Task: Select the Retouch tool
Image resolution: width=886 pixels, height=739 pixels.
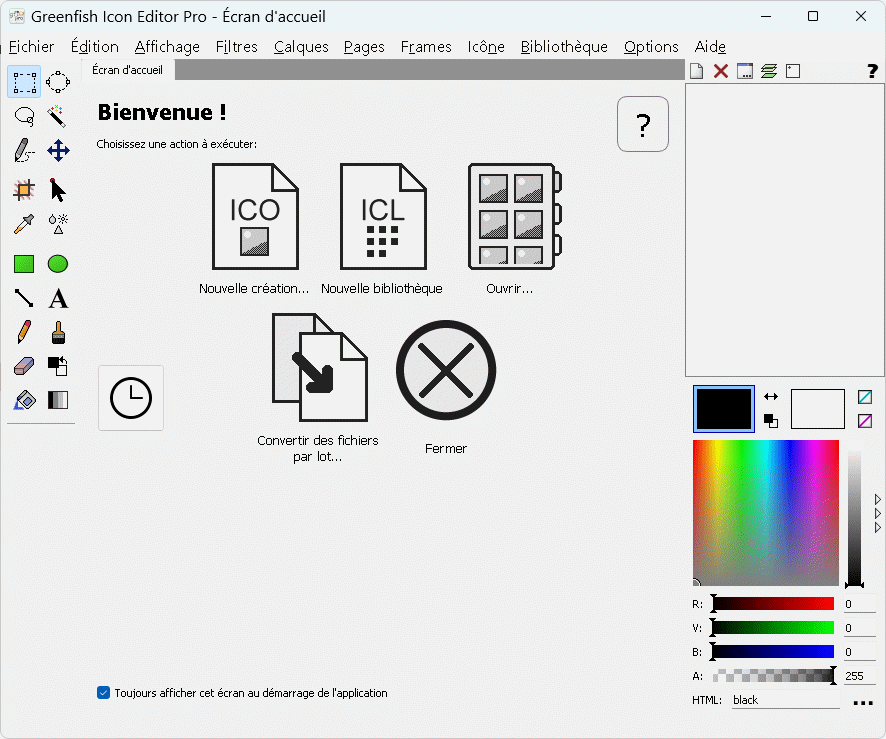Action: tap(58, 224)
